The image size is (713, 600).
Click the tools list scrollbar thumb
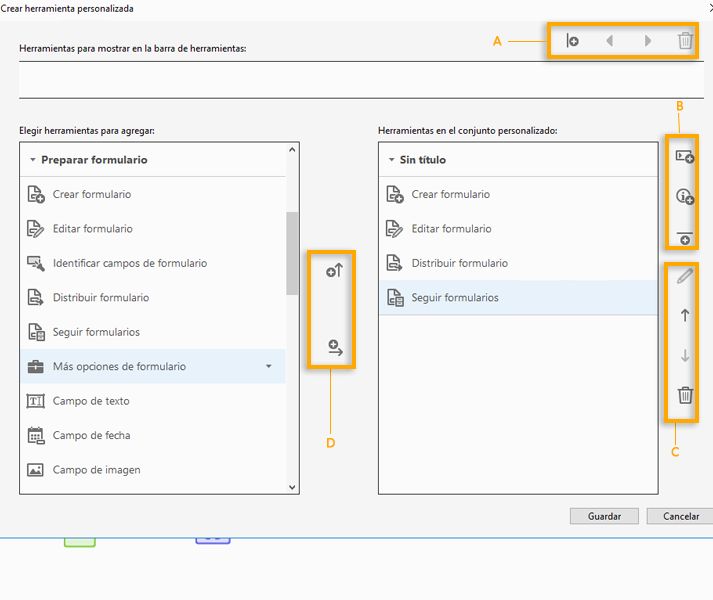pos(292,253)
